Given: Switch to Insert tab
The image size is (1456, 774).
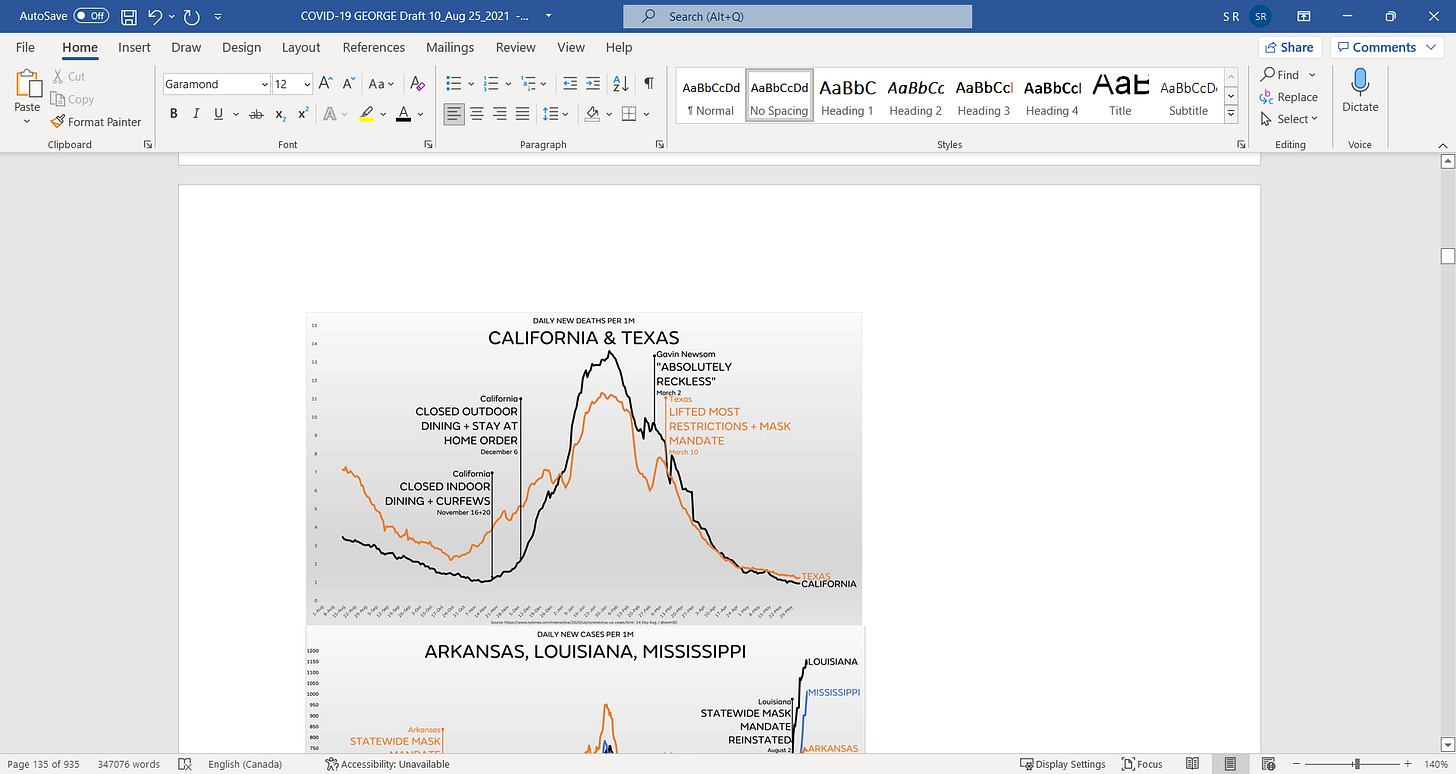Looking at the screenshot, I should click(x=134, y=47).
